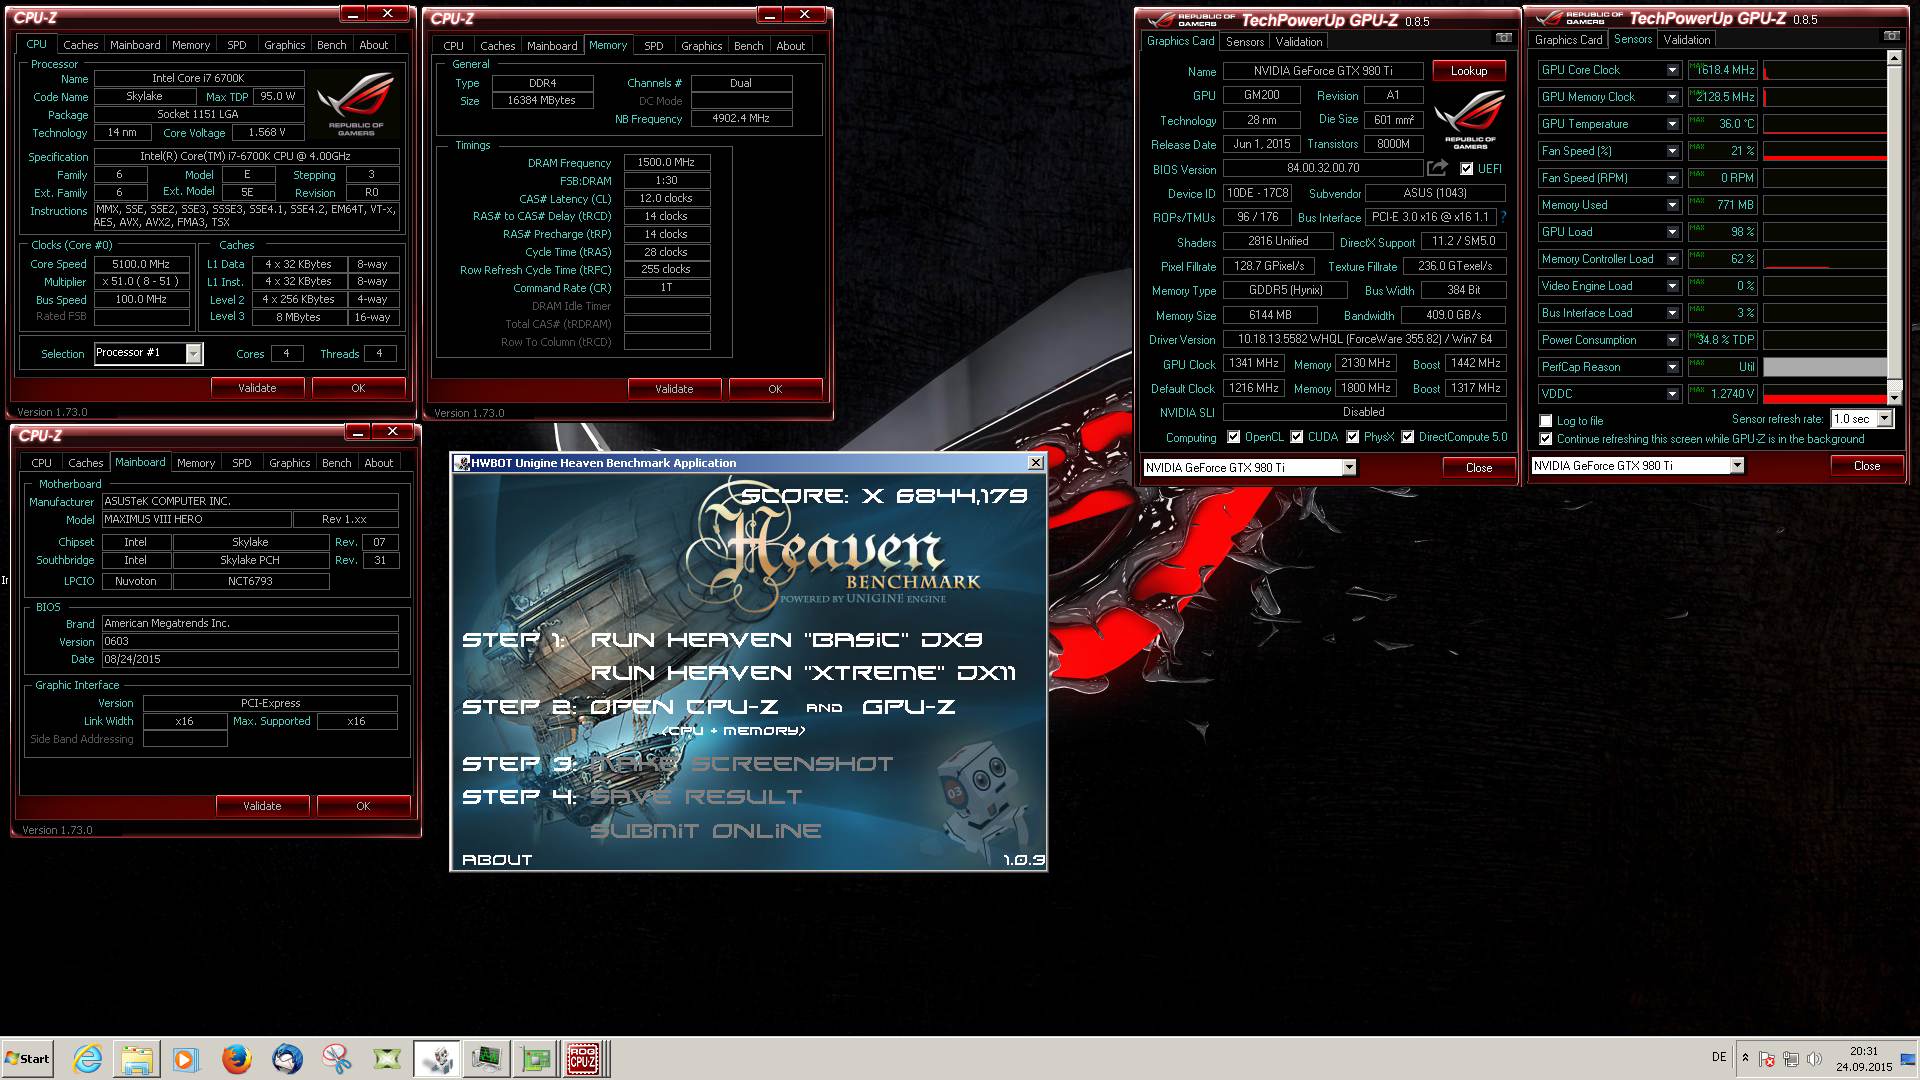Click the DE language indicator

1719,1057
